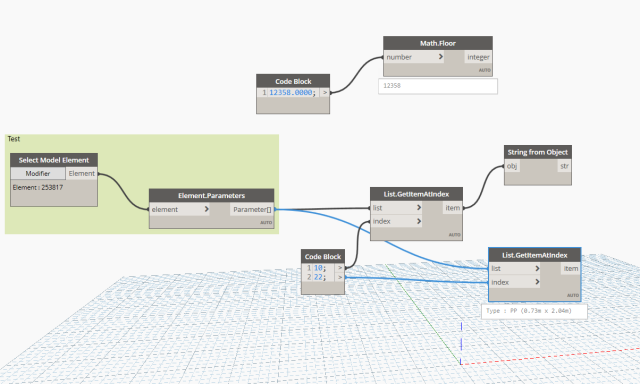The width and height of the screenshot is (640, 384).
Task: Select the upper List.GetItemAtIndex node header
Action: point(416,194)
